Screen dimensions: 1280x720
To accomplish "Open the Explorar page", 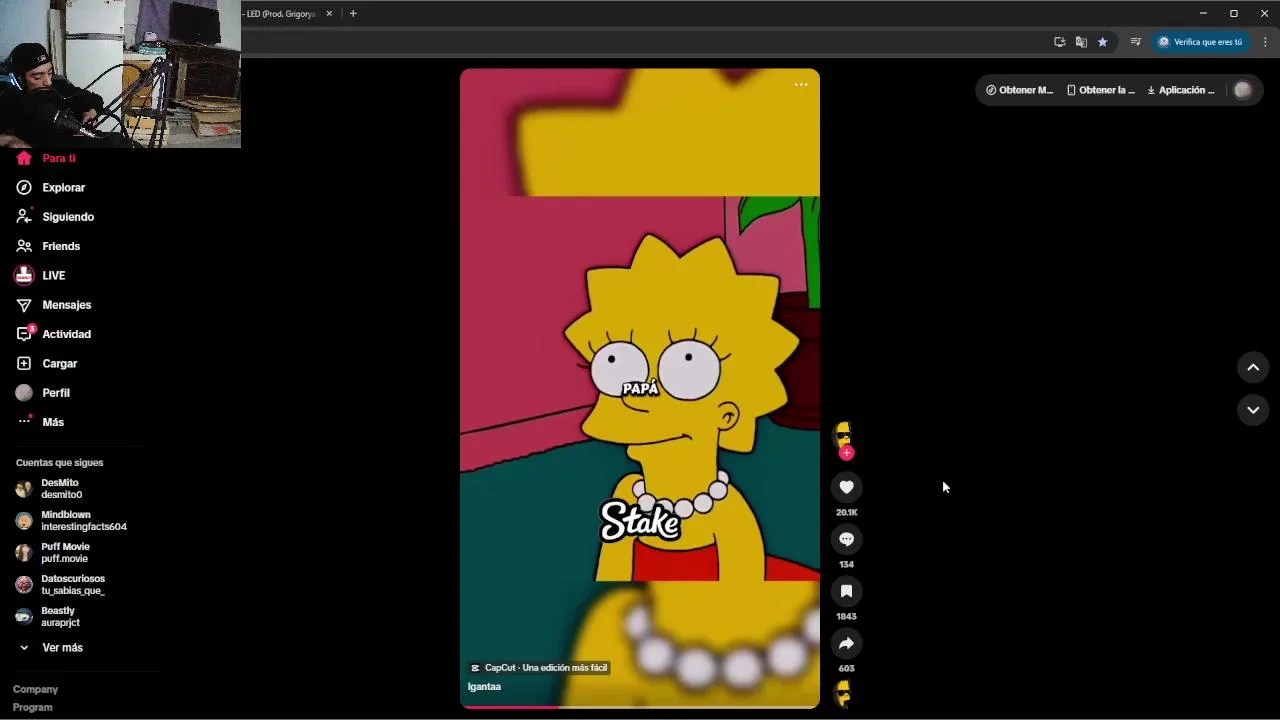I will (x=63, y=187).
